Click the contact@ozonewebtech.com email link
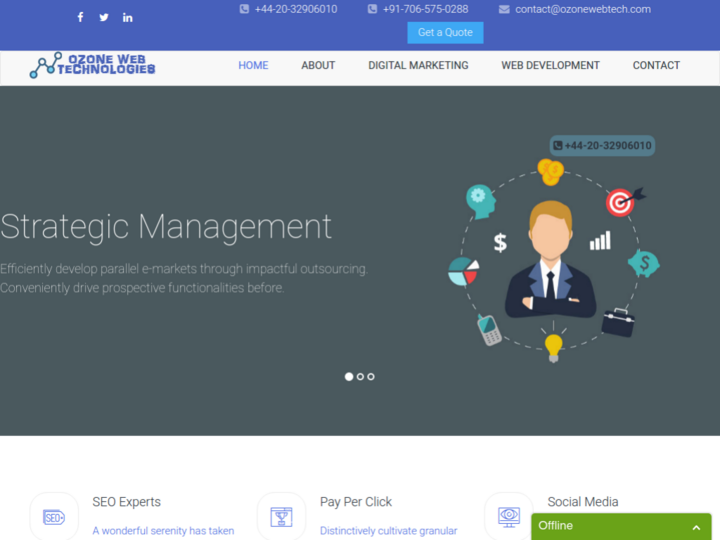The image size is (720, 540). click(x=582, y=9)
